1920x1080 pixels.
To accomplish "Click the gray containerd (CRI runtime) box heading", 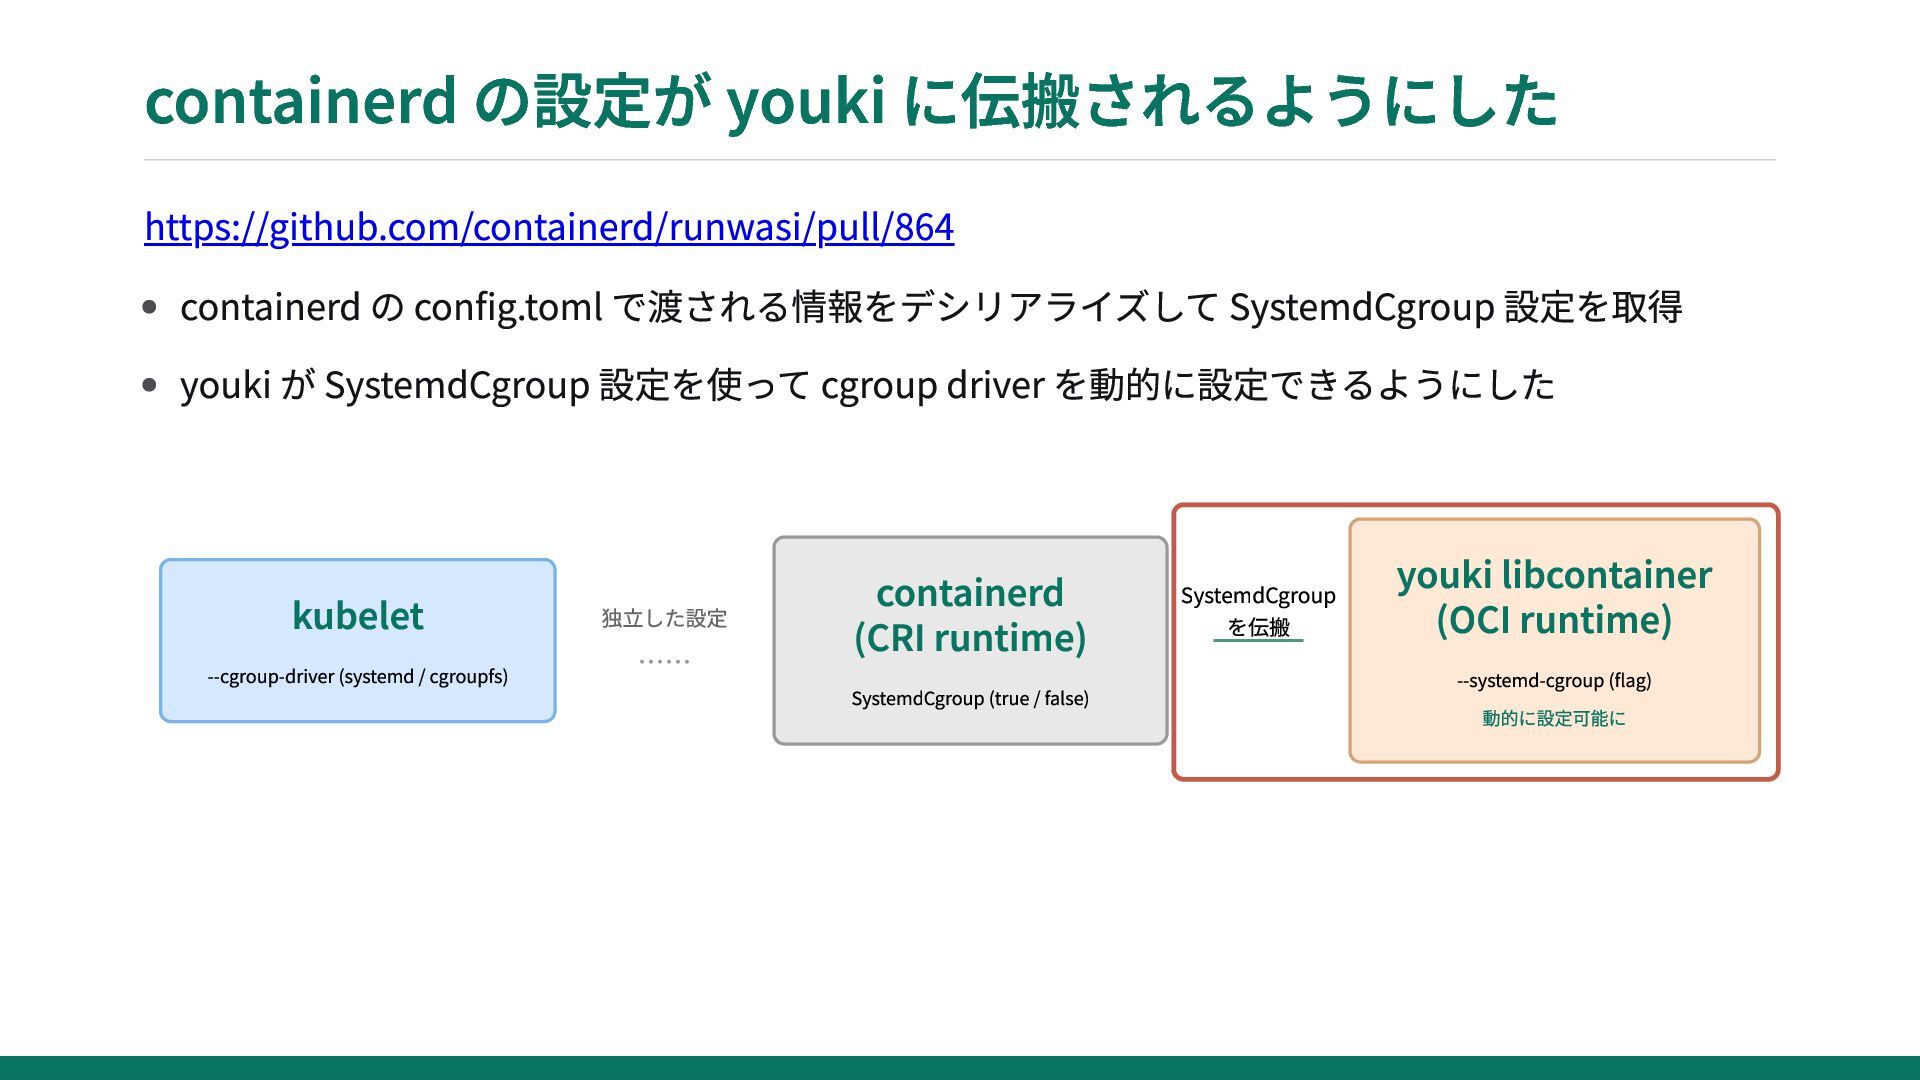I will [970, 615].
